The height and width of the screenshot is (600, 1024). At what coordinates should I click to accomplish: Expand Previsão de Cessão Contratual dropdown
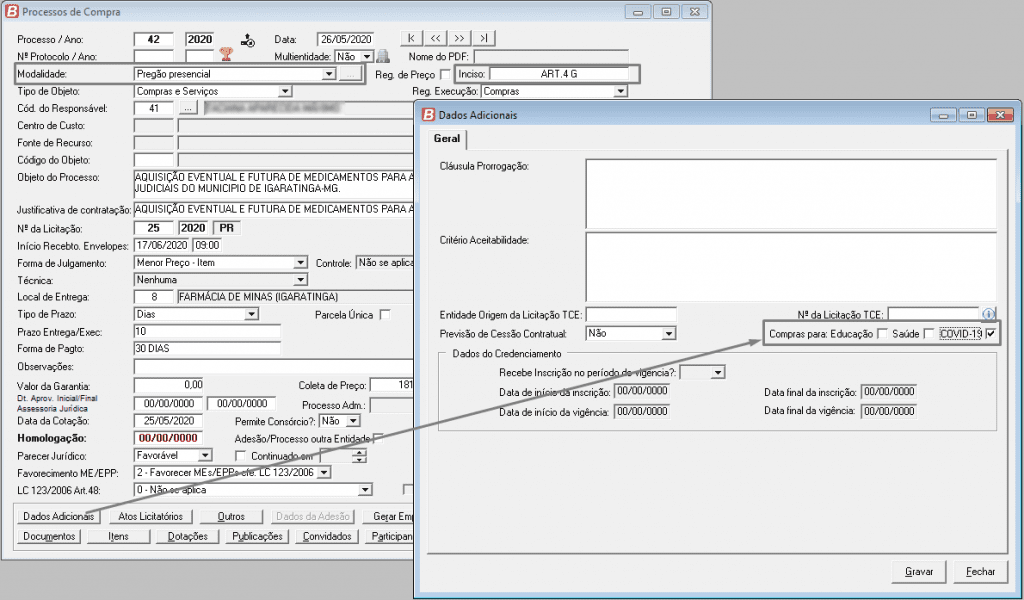[x=669, y=333]
